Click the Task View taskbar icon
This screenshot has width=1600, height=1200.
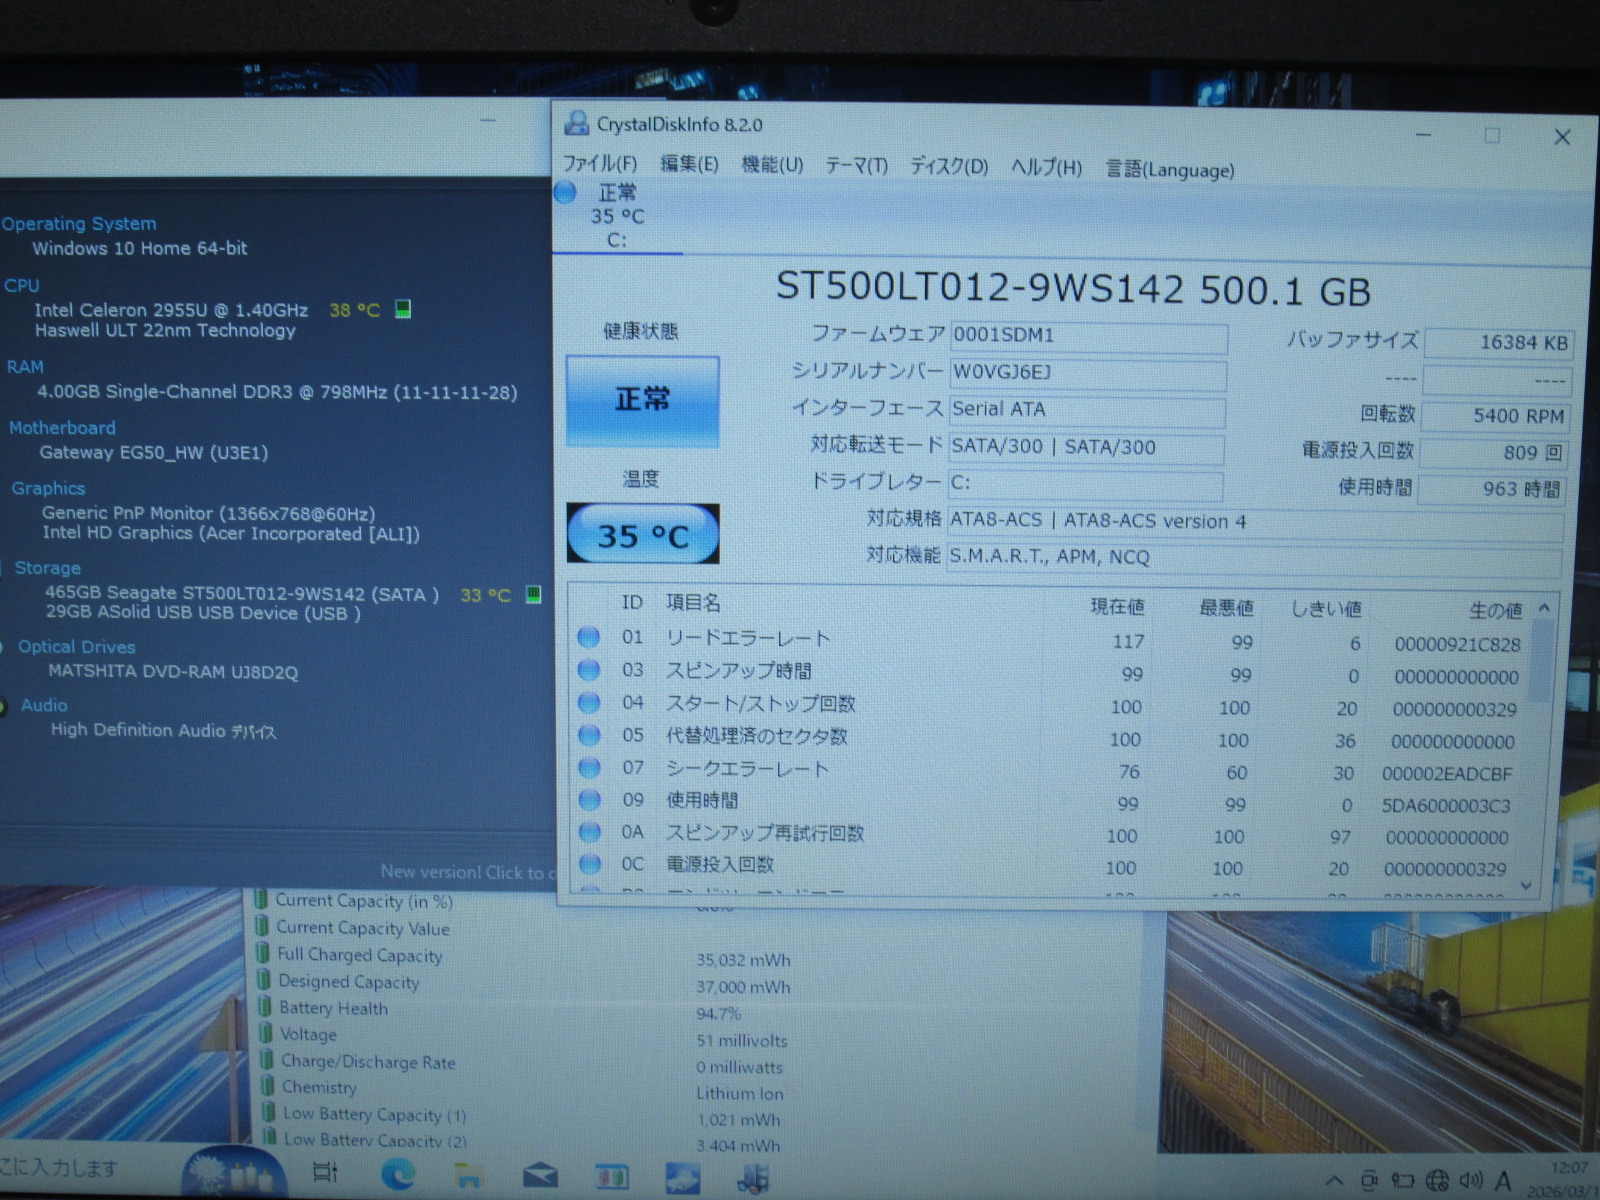(x=325, y=1172)
